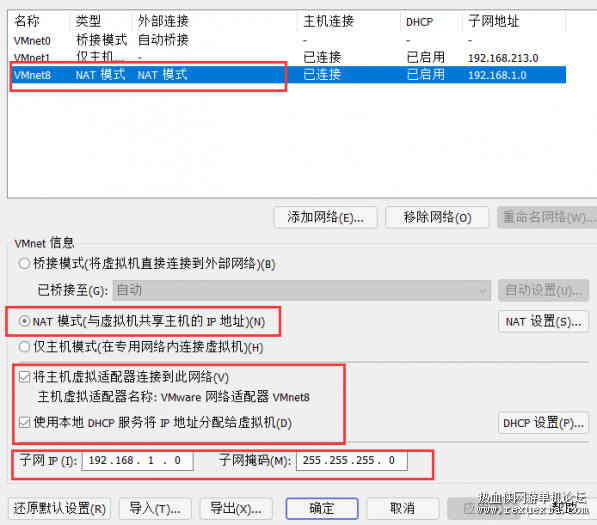Select the VMnet8 NAT network row
The height and width of the screenshot is (525, 597).
click(288, 75)
